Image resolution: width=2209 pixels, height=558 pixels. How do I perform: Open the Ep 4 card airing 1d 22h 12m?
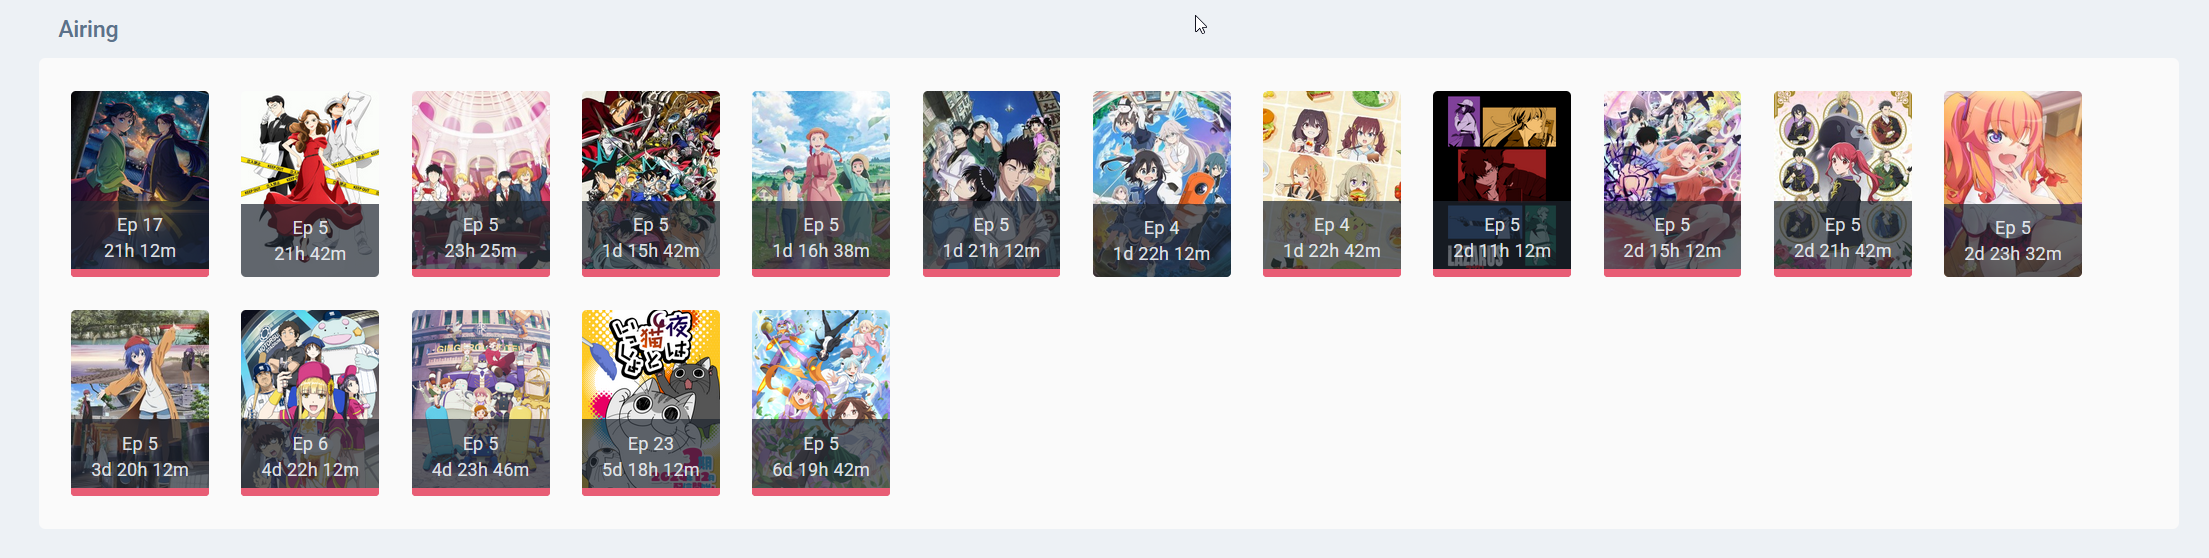(x=1162, y=183)
